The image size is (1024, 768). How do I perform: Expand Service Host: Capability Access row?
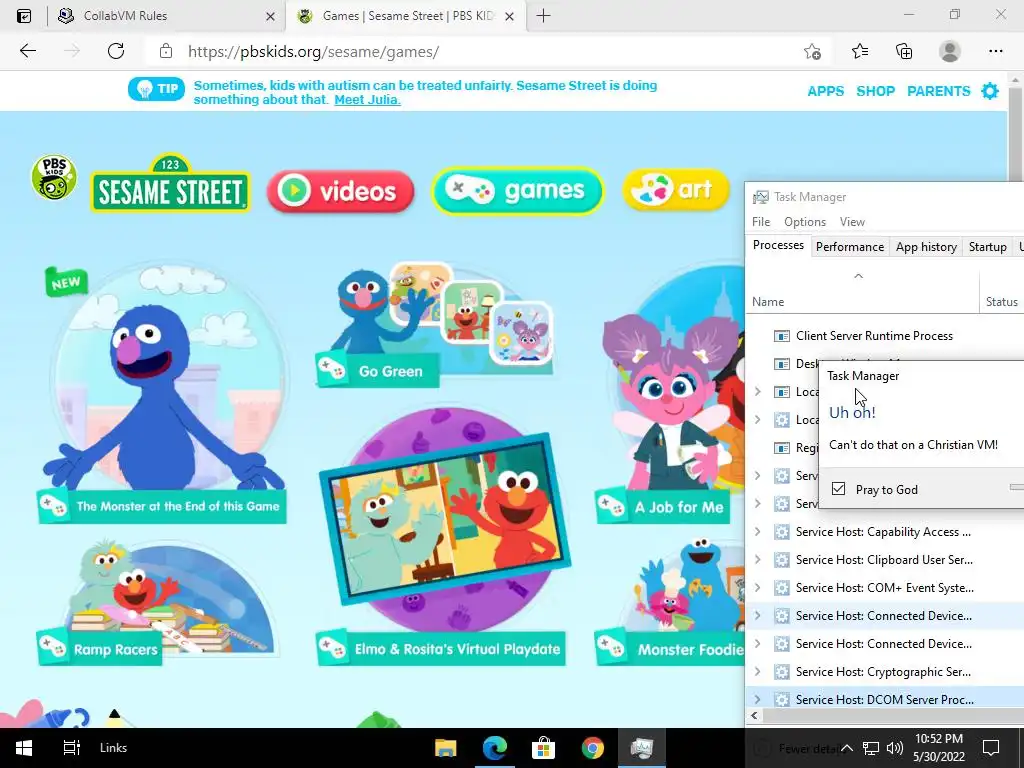point(758,532)
